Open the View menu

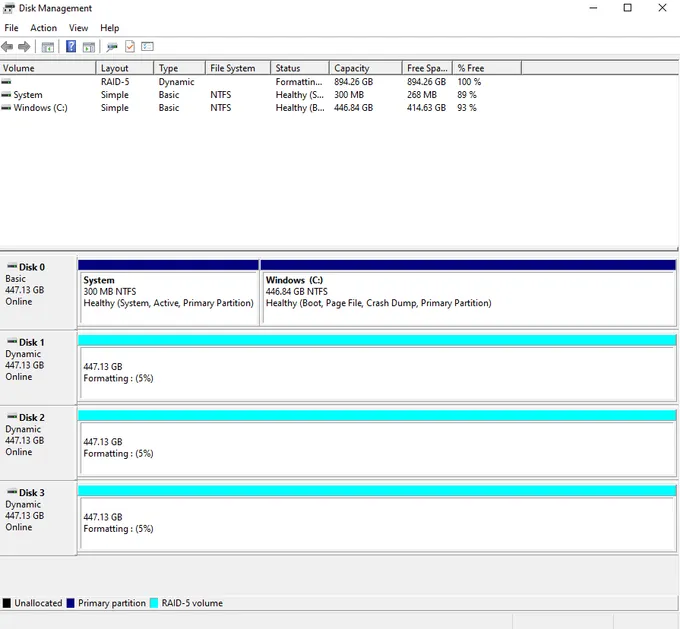tap(78, 28)
